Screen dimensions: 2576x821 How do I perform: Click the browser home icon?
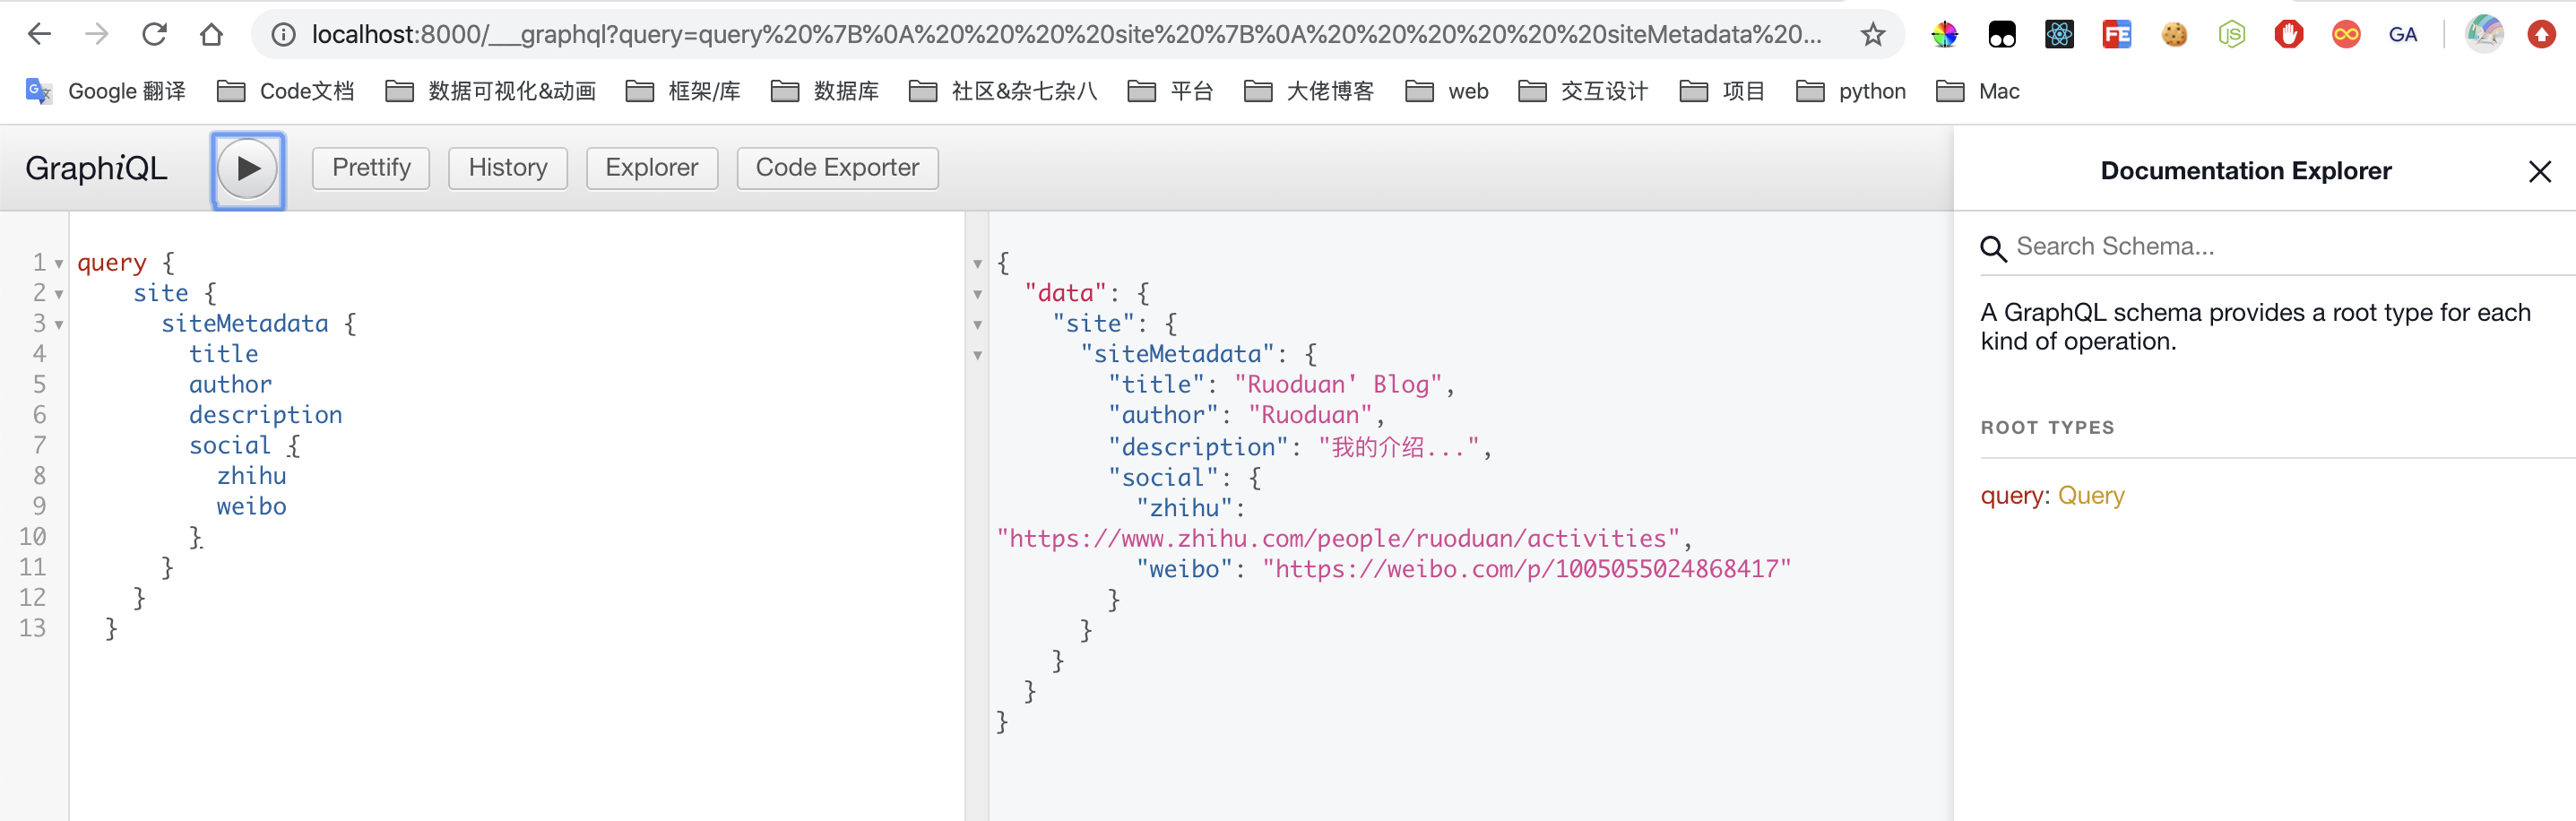click(x=211, y=33)
